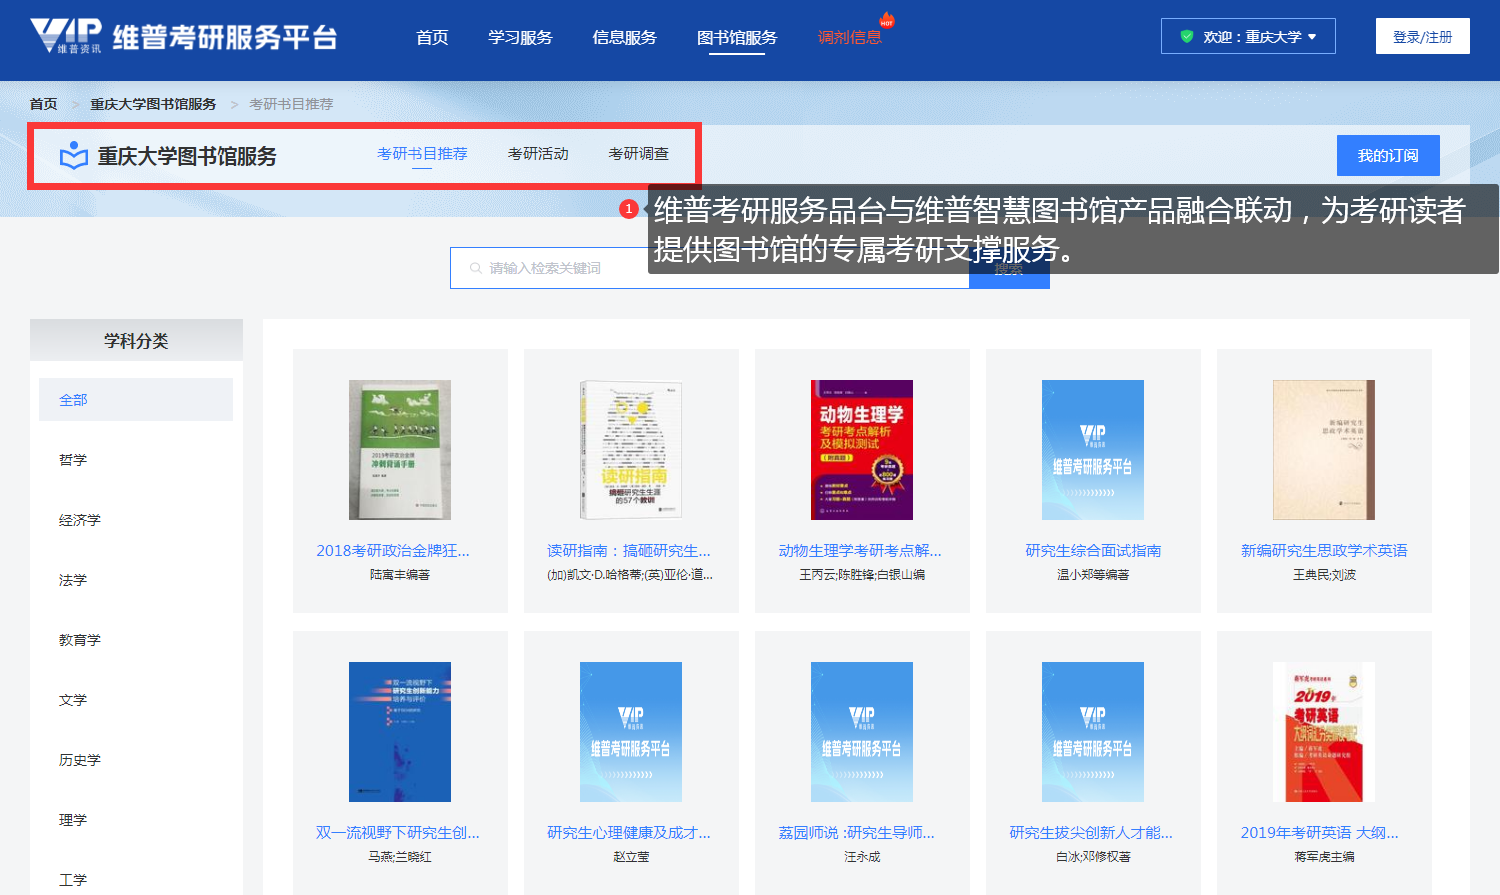Screen dimensions: 1500x895
Task: Open the 新编研究生思政学术英语 title link
Action: tap(1323, 551)
